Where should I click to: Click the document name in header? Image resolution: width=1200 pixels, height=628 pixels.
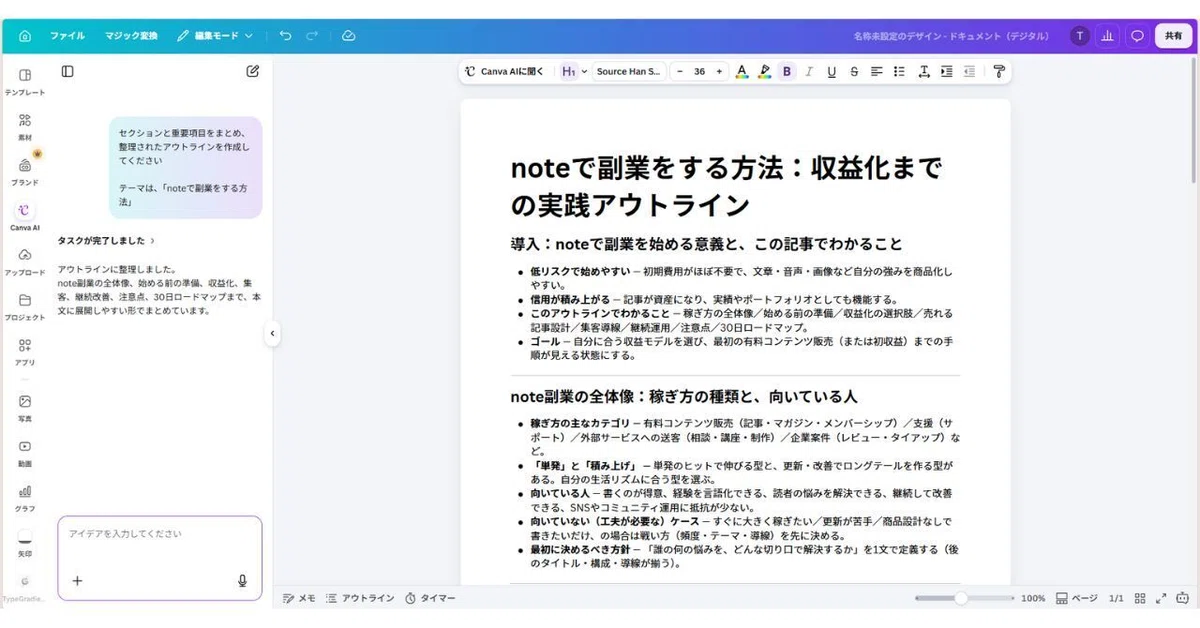(951, 36)
